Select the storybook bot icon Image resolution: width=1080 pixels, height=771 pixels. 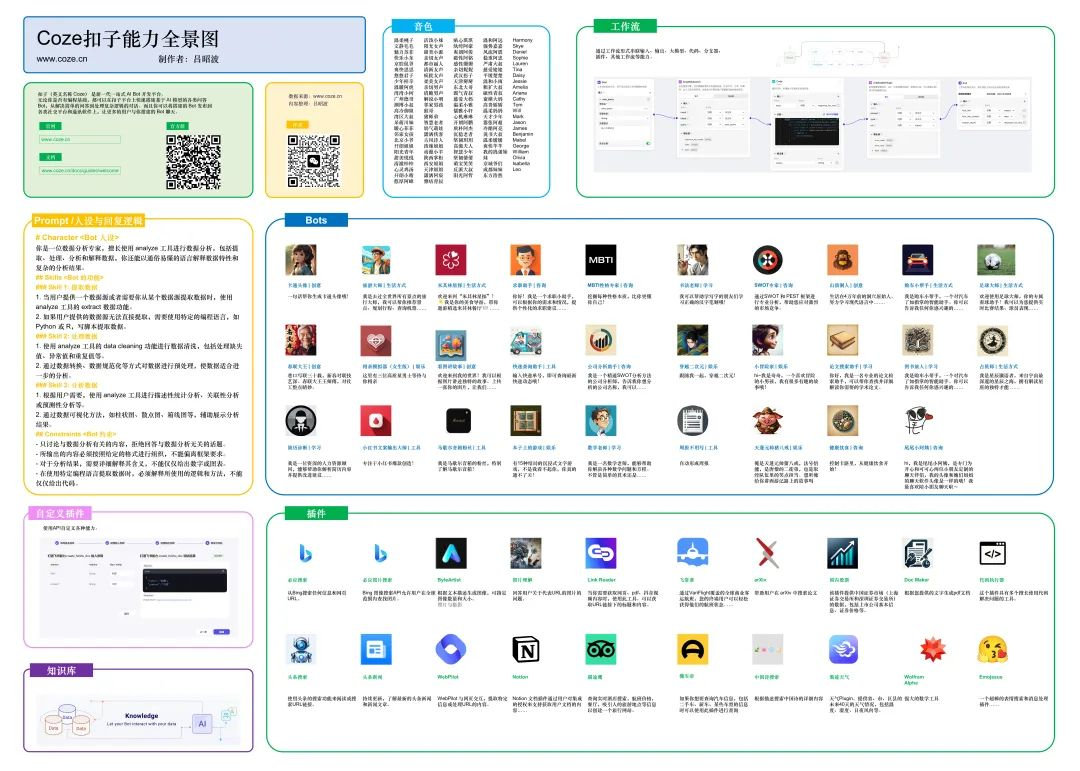(x=451, y=344)
